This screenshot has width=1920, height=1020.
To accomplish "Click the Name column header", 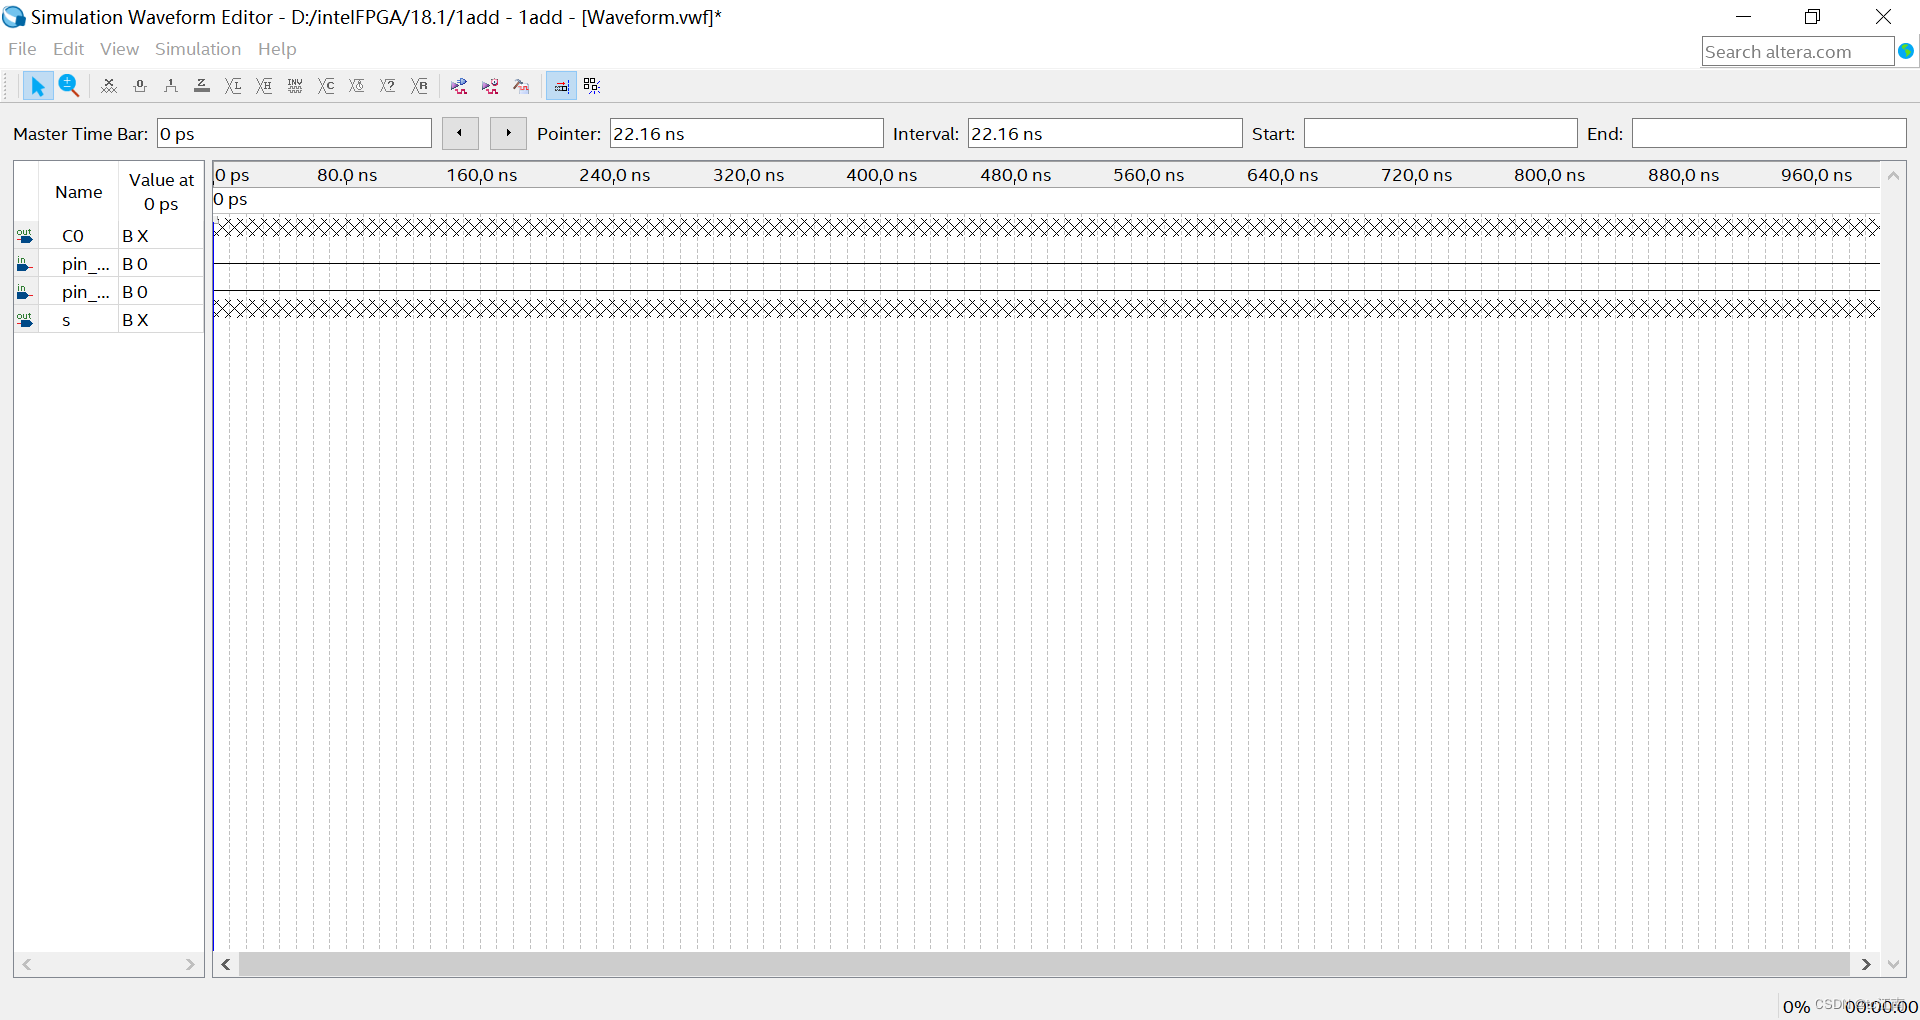I will (x=79, y=192).
